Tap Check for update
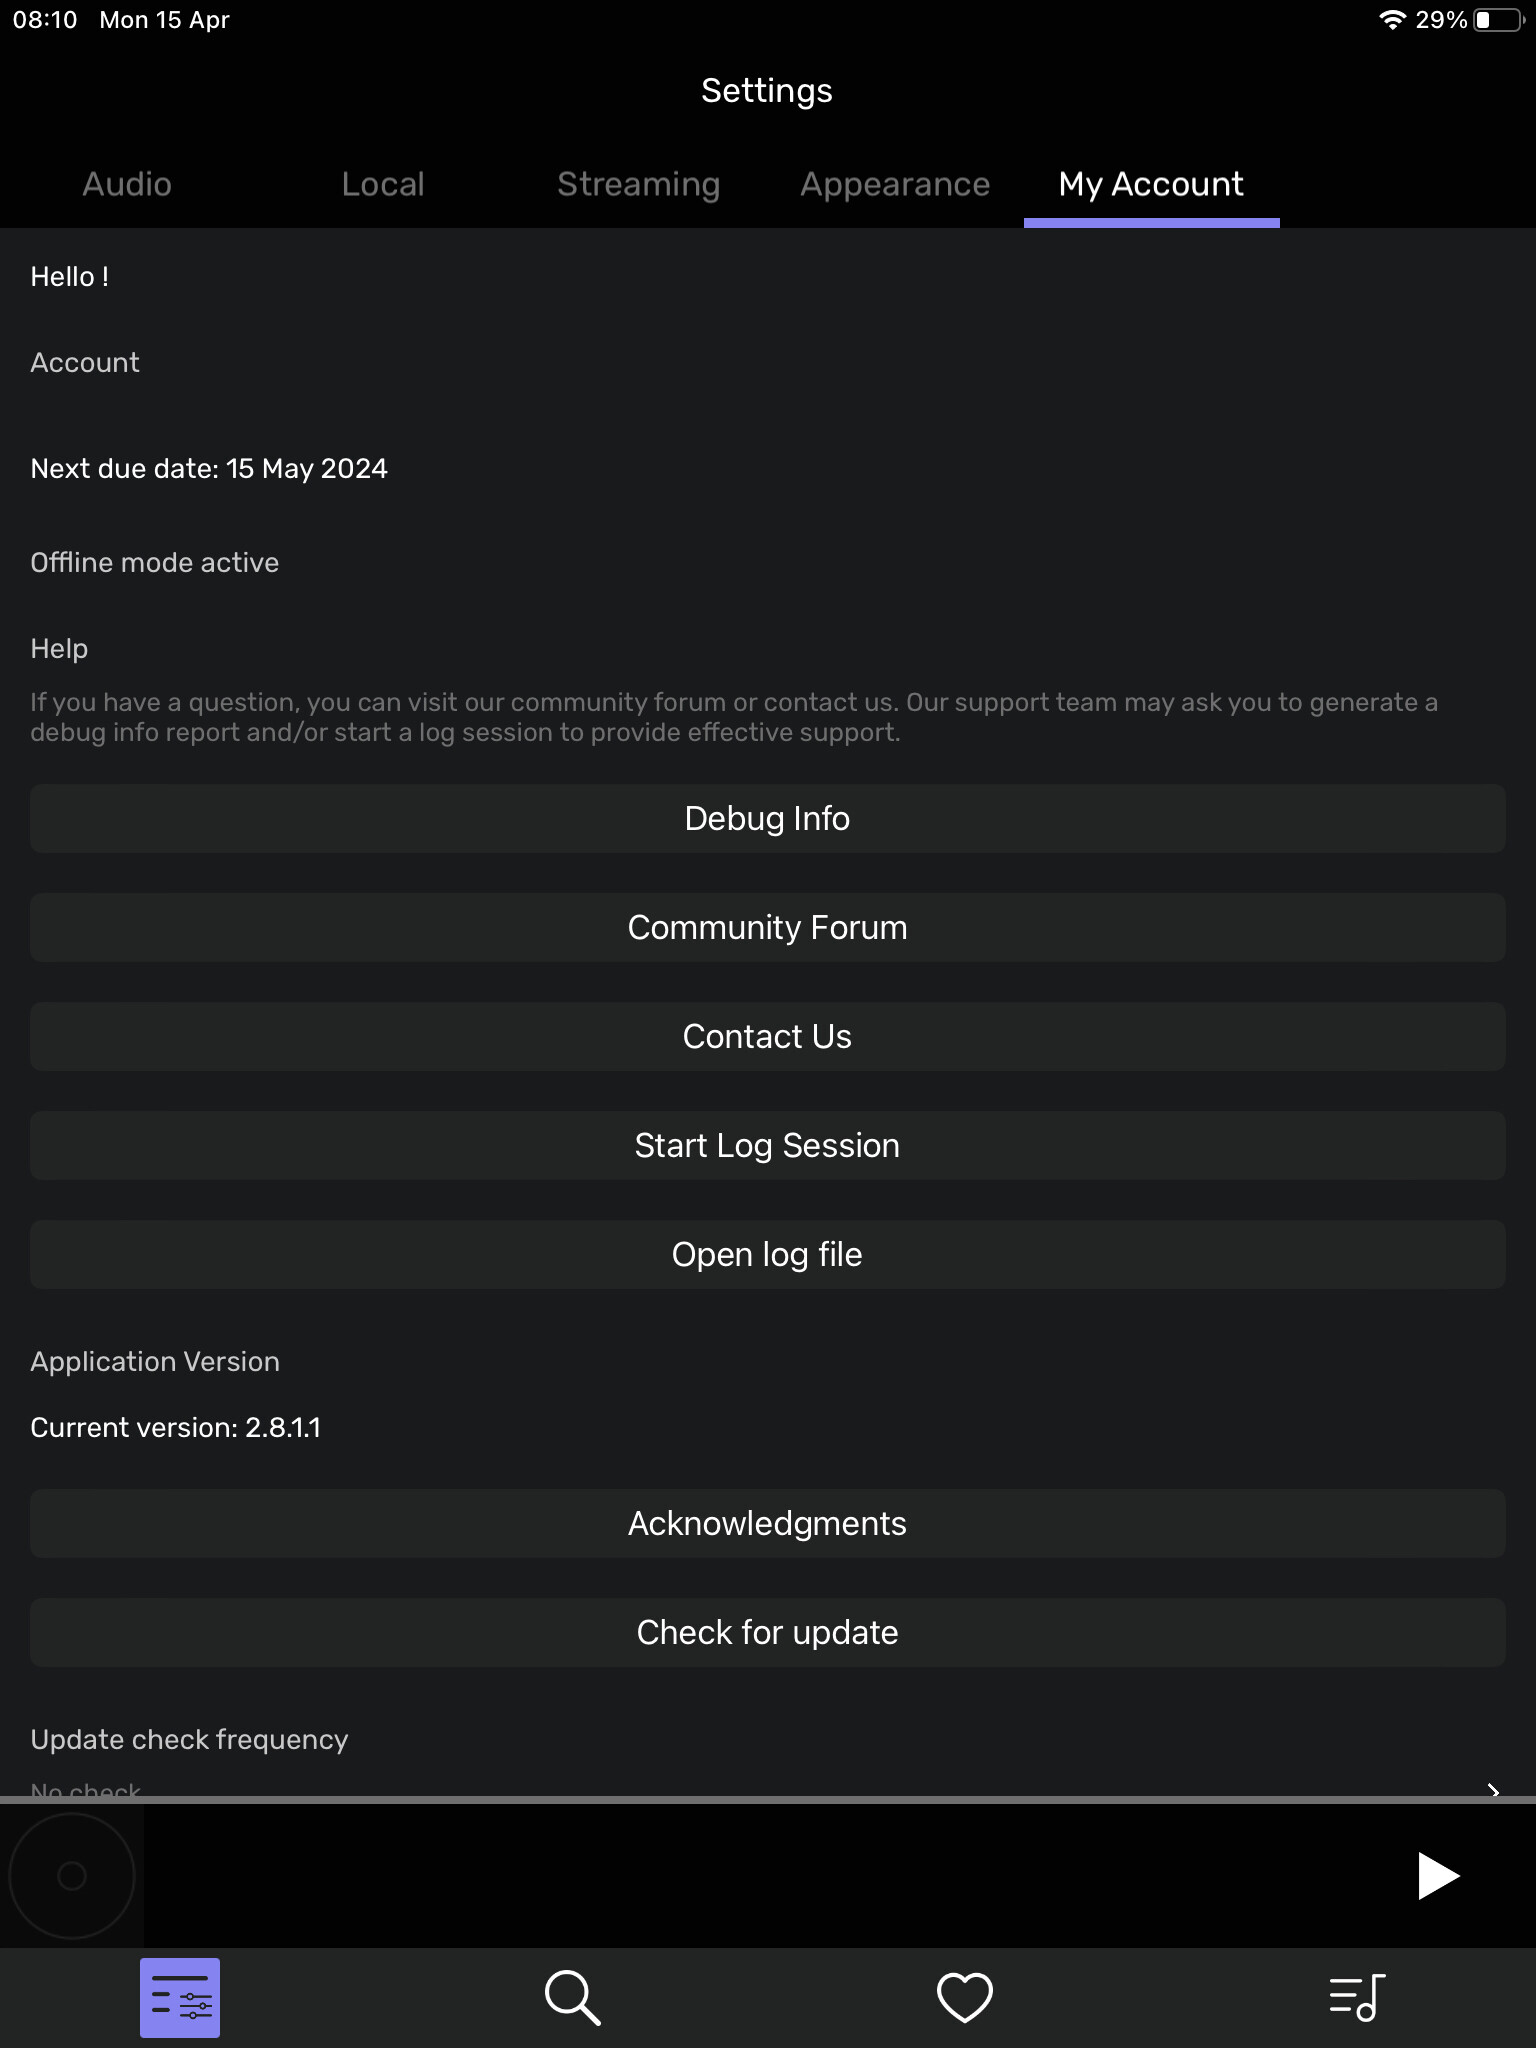The width and height of the screenshot is (1536, 2048). click(767, 1631)
